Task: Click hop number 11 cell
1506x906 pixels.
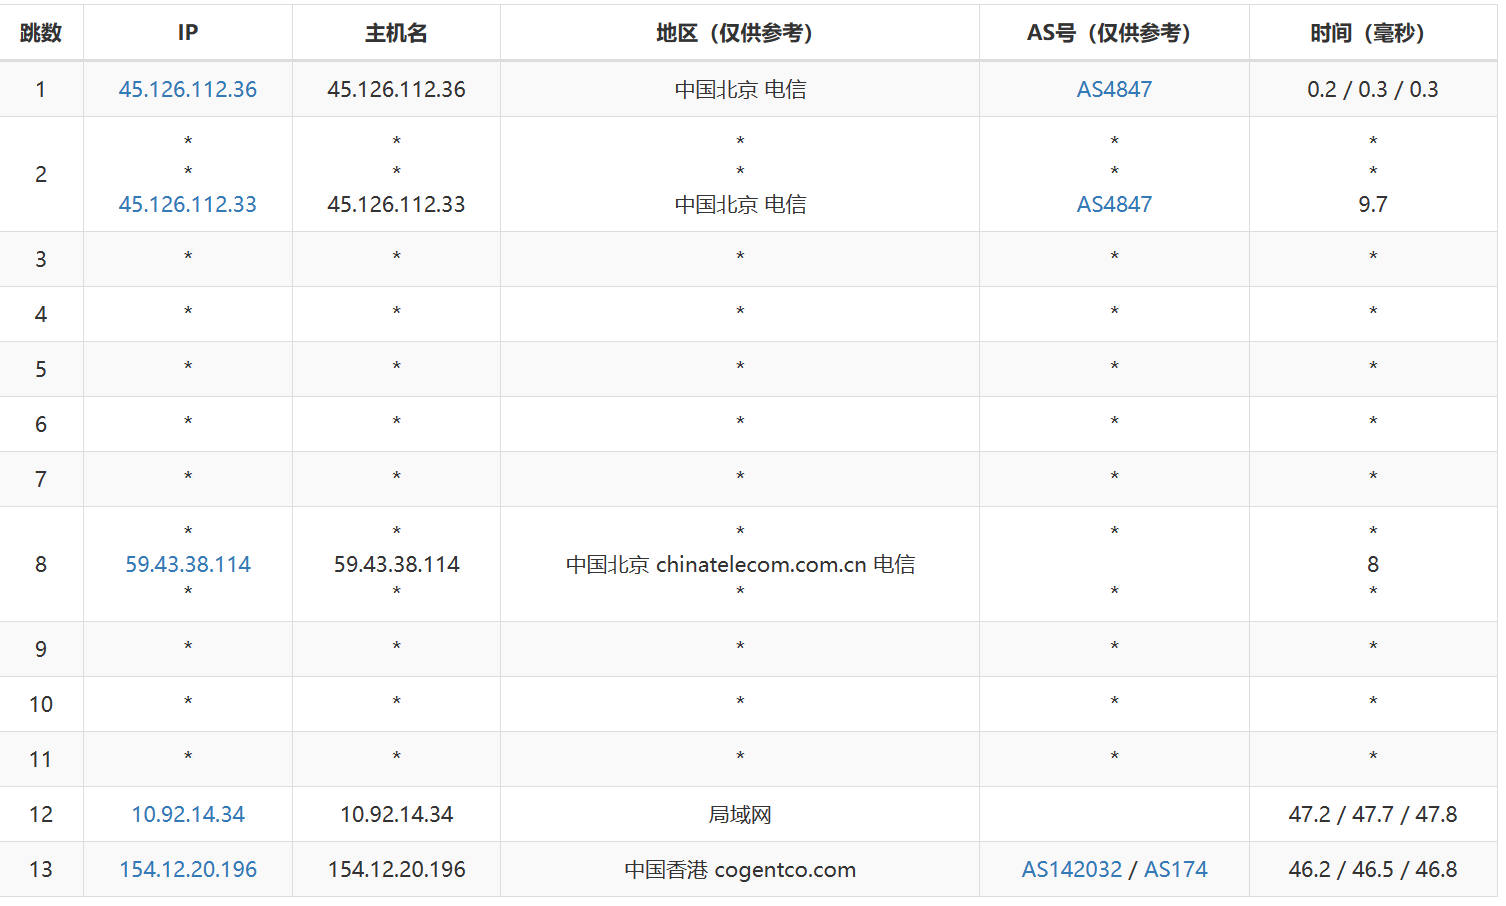Action: point(41,759)
